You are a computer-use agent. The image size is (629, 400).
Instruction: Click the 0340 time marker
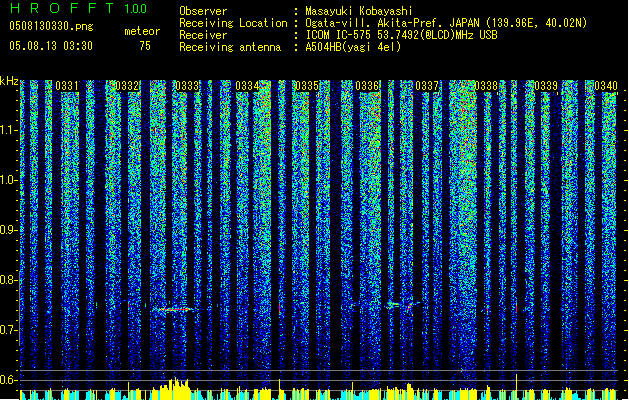click(606, 86)
